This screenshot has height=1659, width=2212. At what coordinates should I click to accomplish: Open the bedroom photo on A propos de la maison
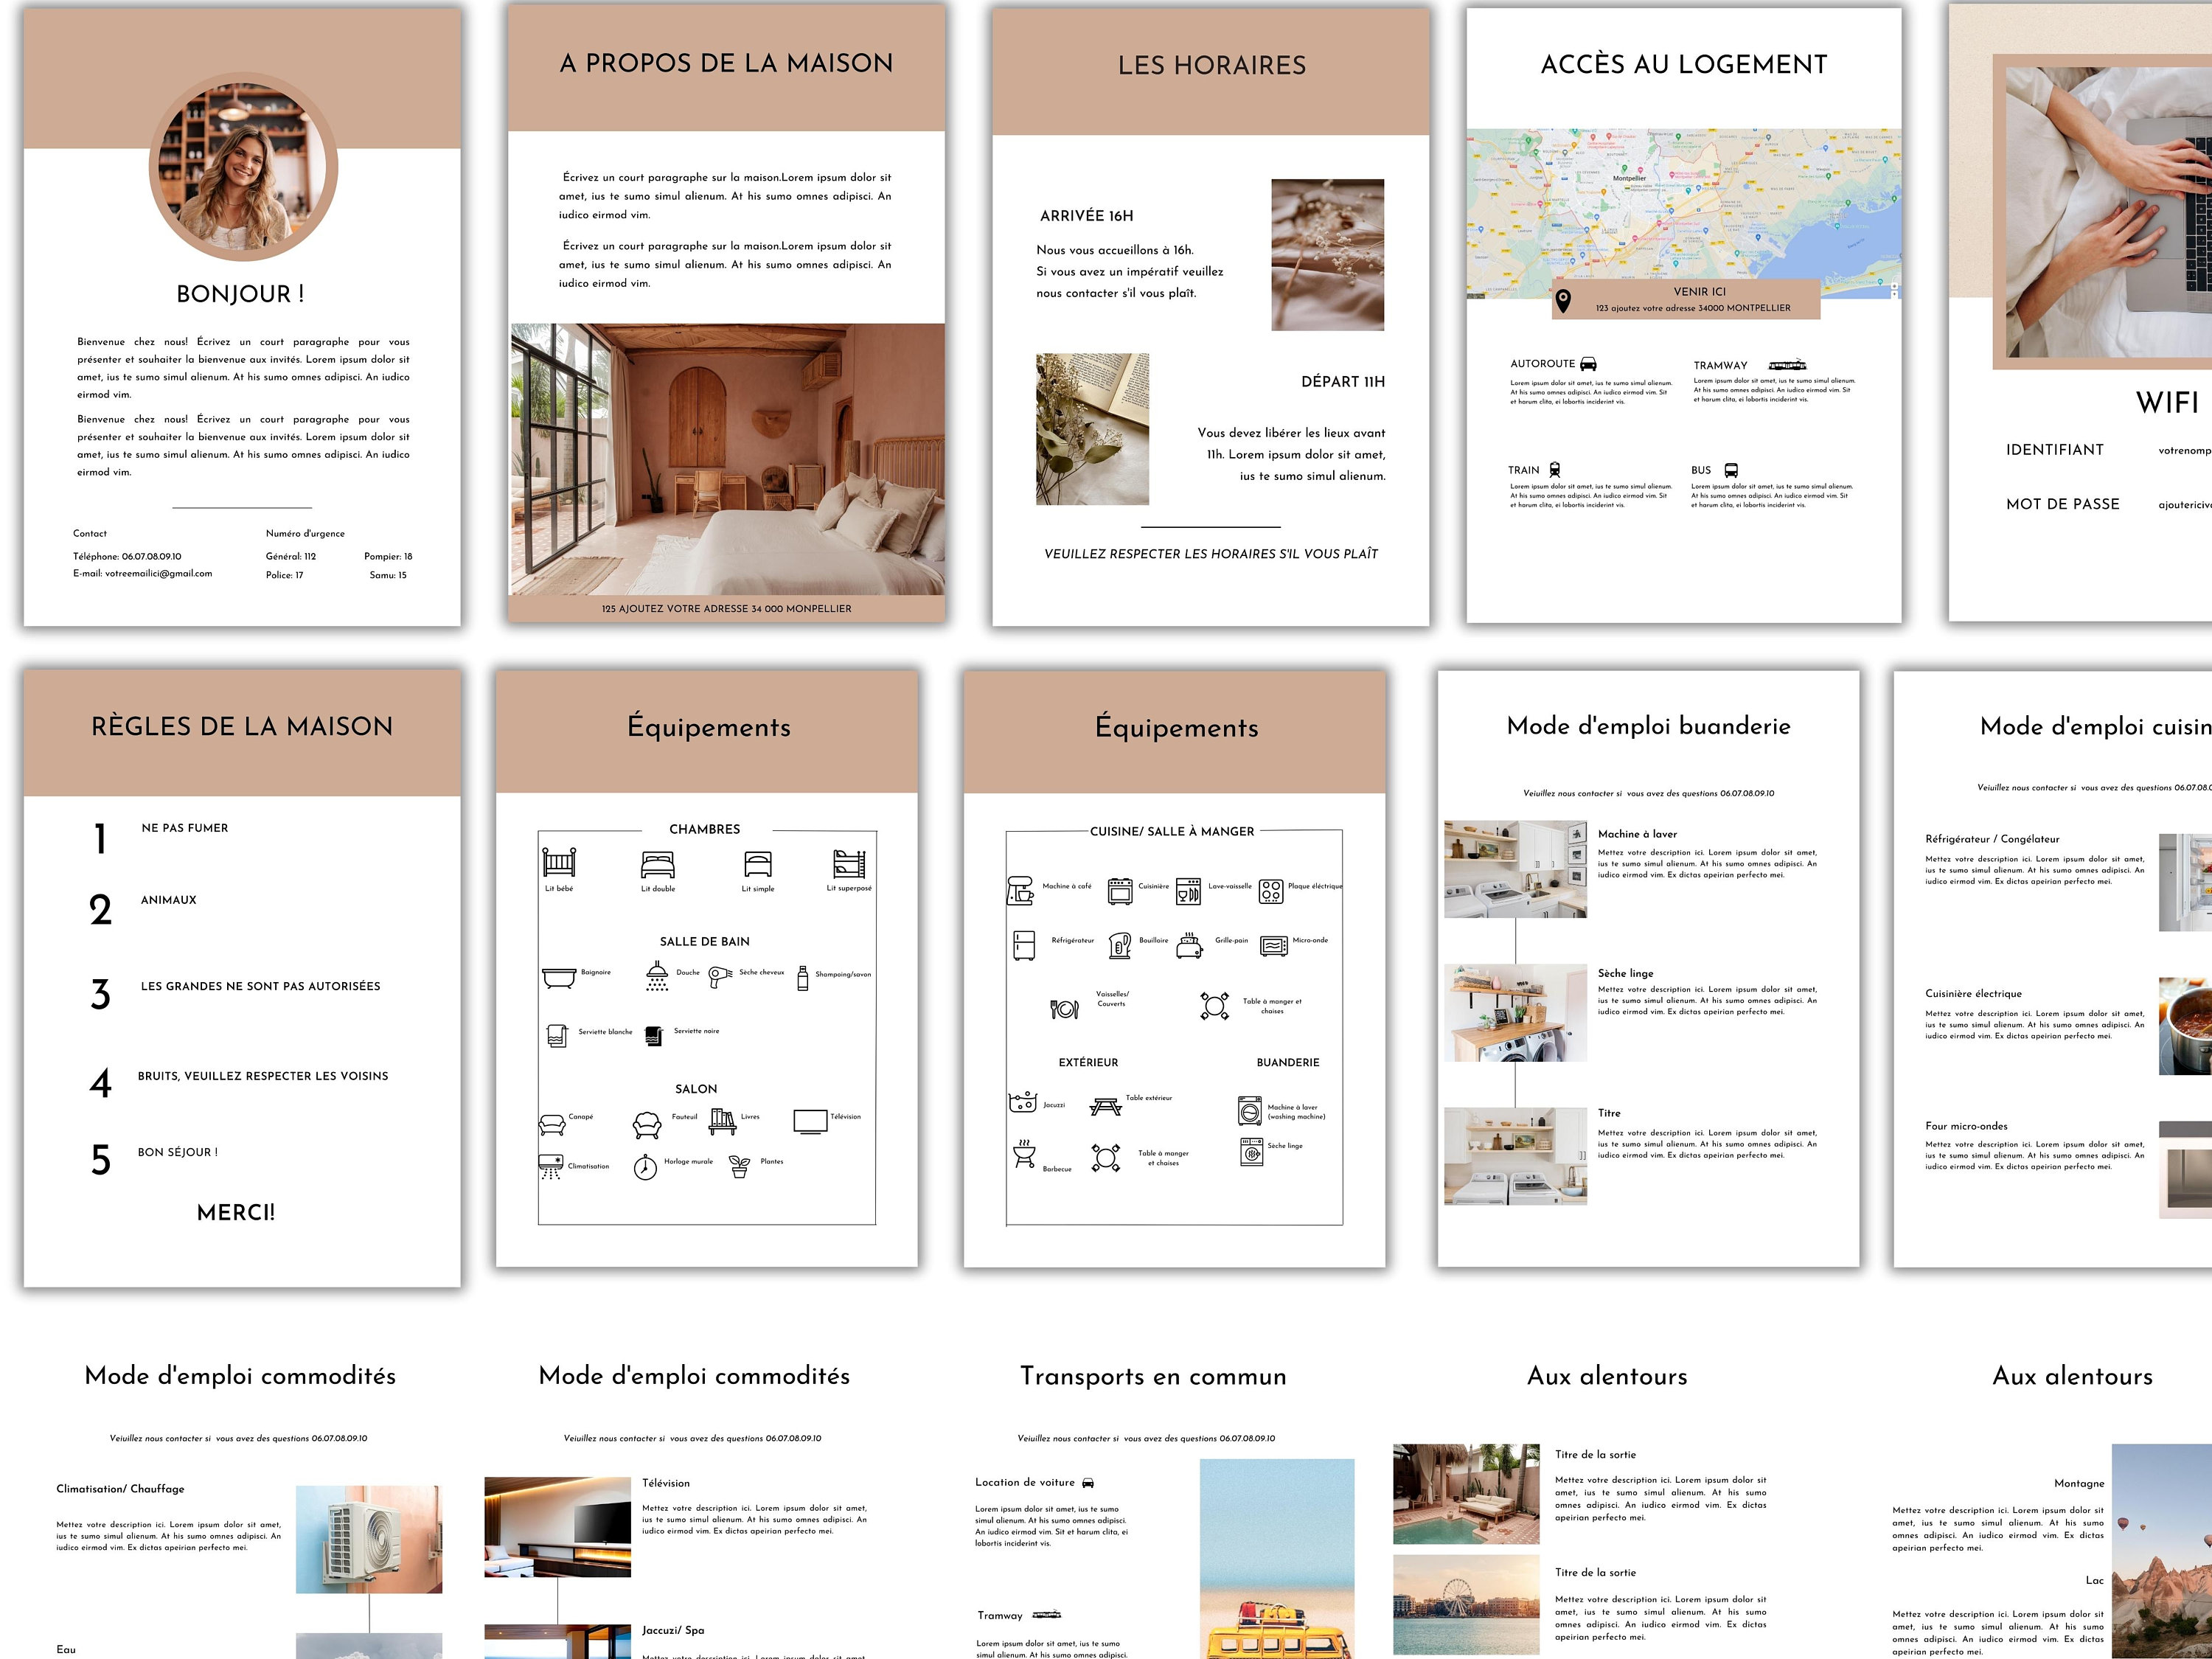(x=727, y=459)
